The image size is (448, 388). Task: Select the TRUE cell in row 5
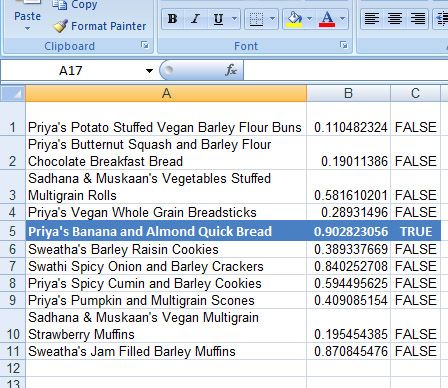click(x=415, y=231)
